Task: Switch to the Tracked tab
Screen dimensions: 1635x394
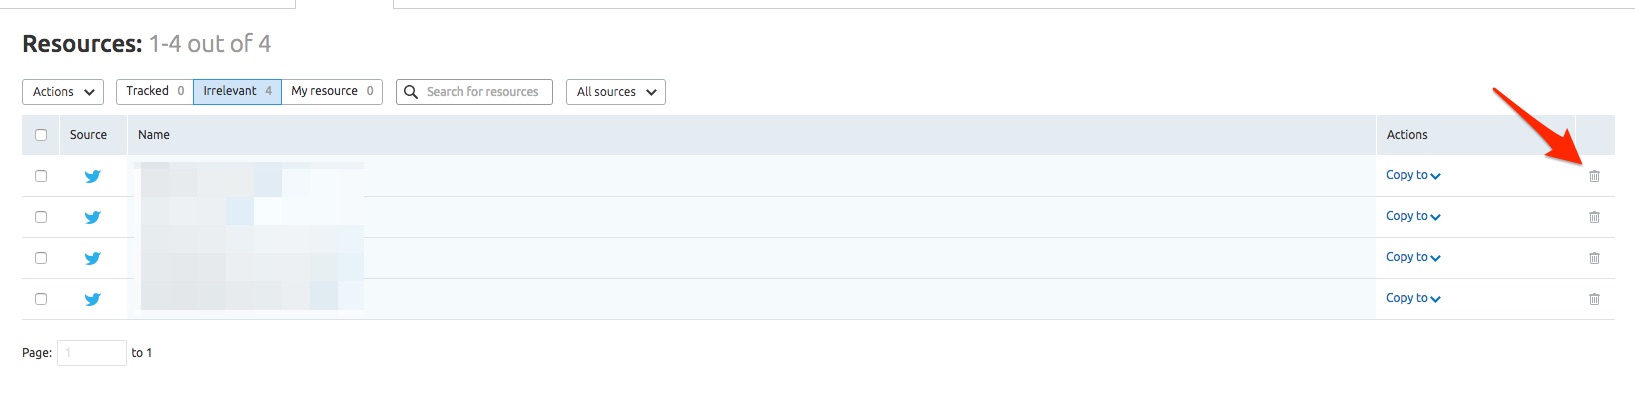Action: [155, 91]
